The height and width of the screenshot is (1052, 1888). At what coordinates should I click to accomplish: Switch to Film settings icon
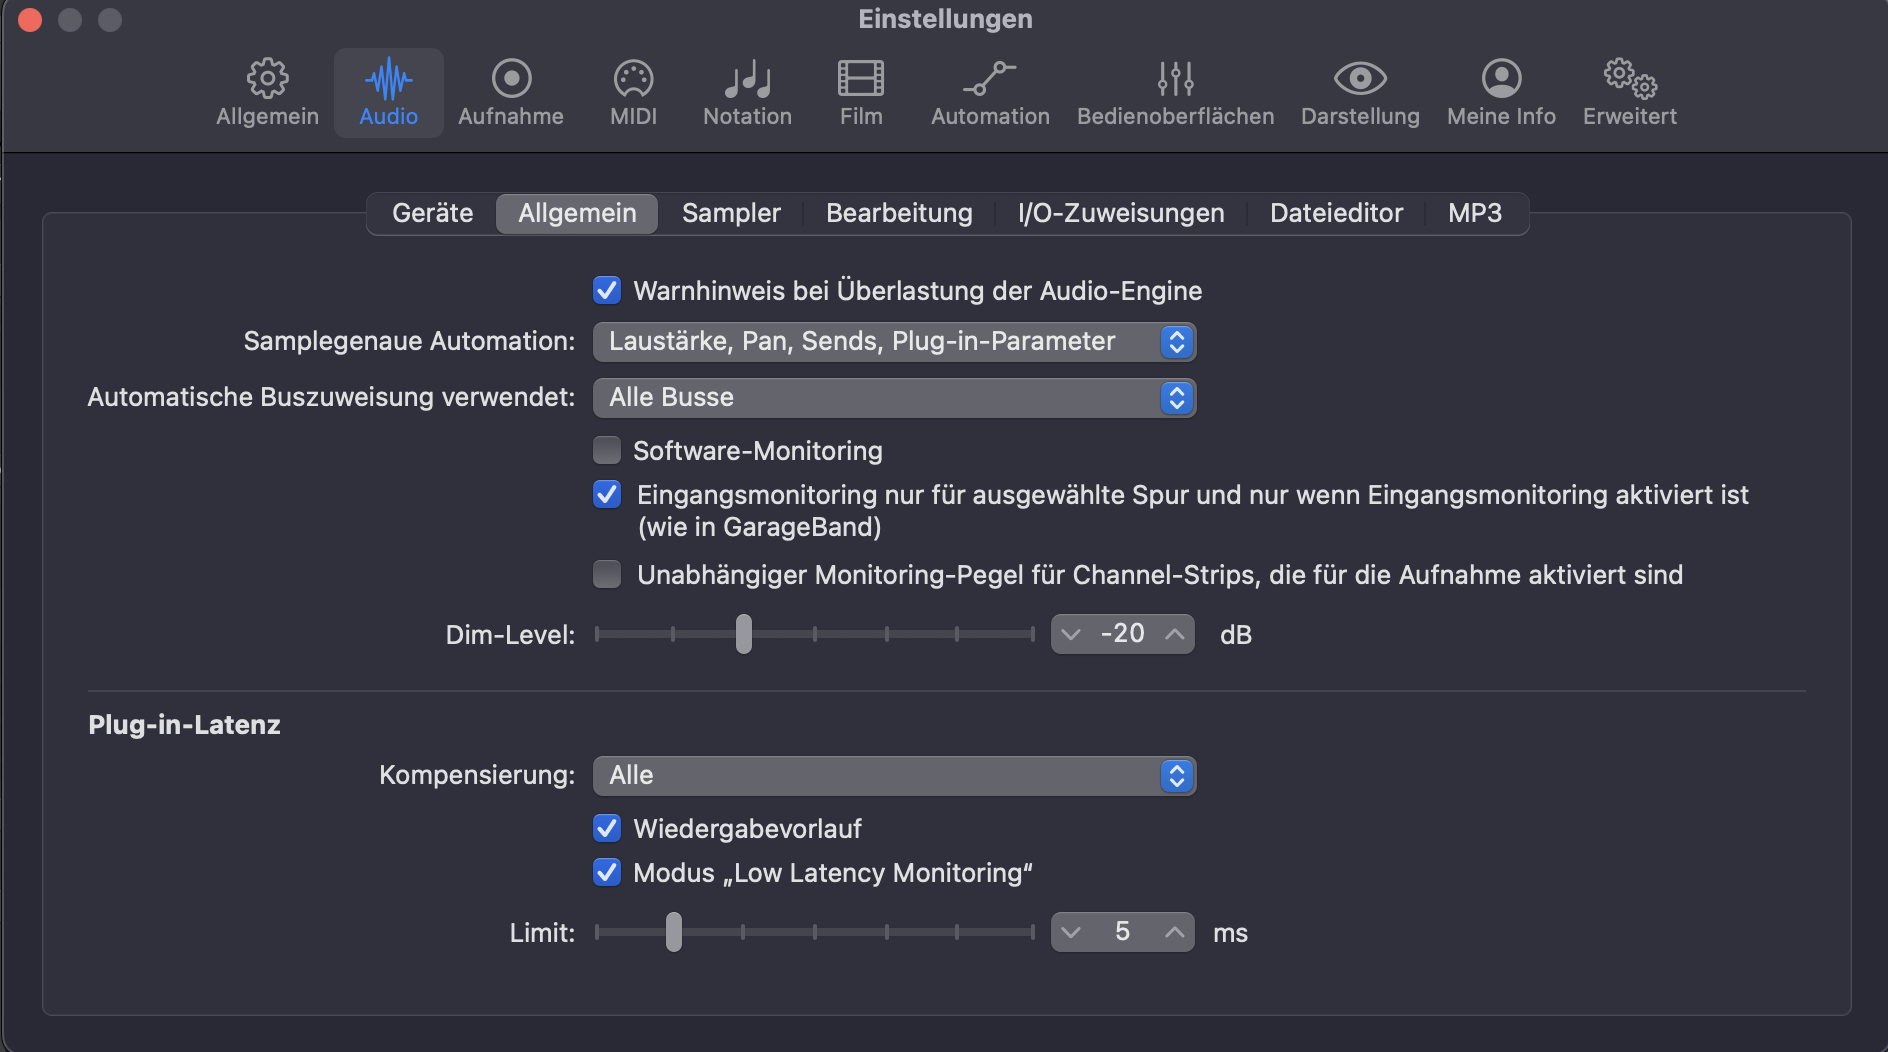pos(861,92)
